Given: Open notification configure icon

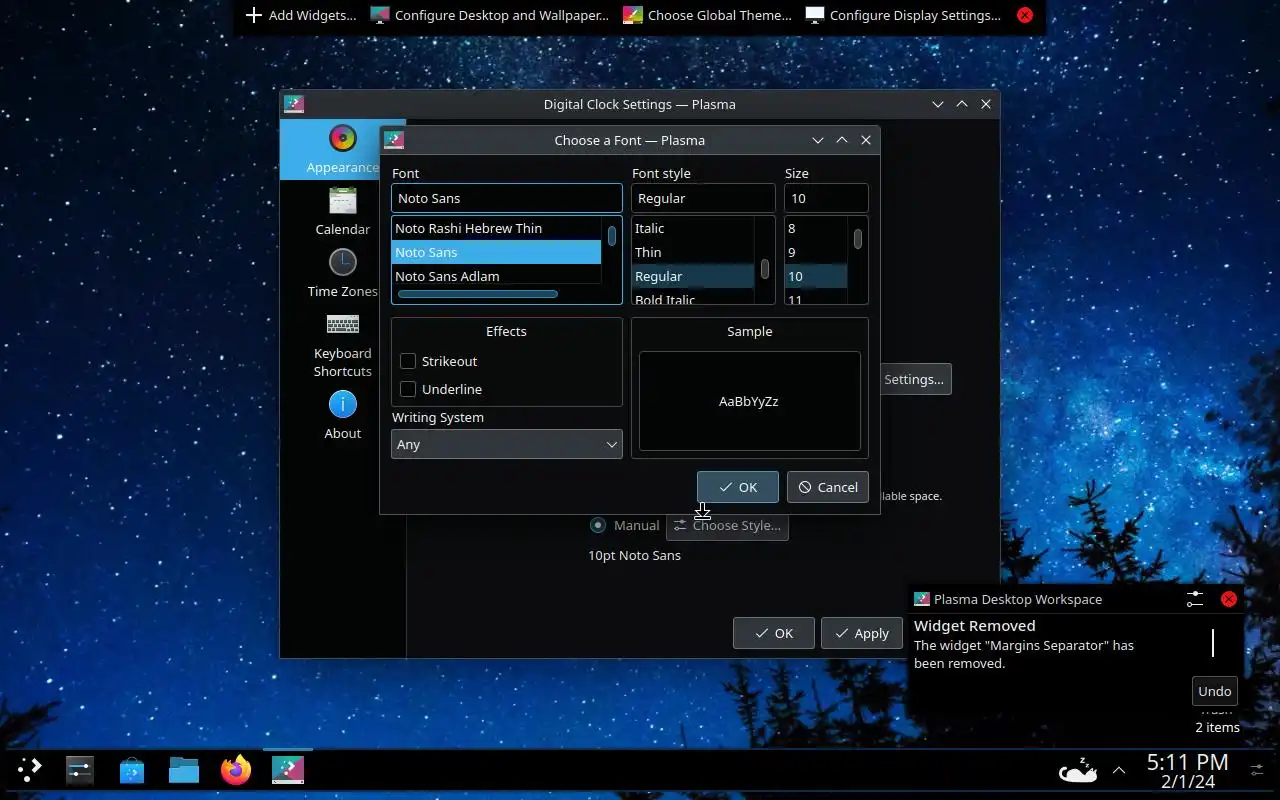Looking at the screenshot, I should (1195, 599).
